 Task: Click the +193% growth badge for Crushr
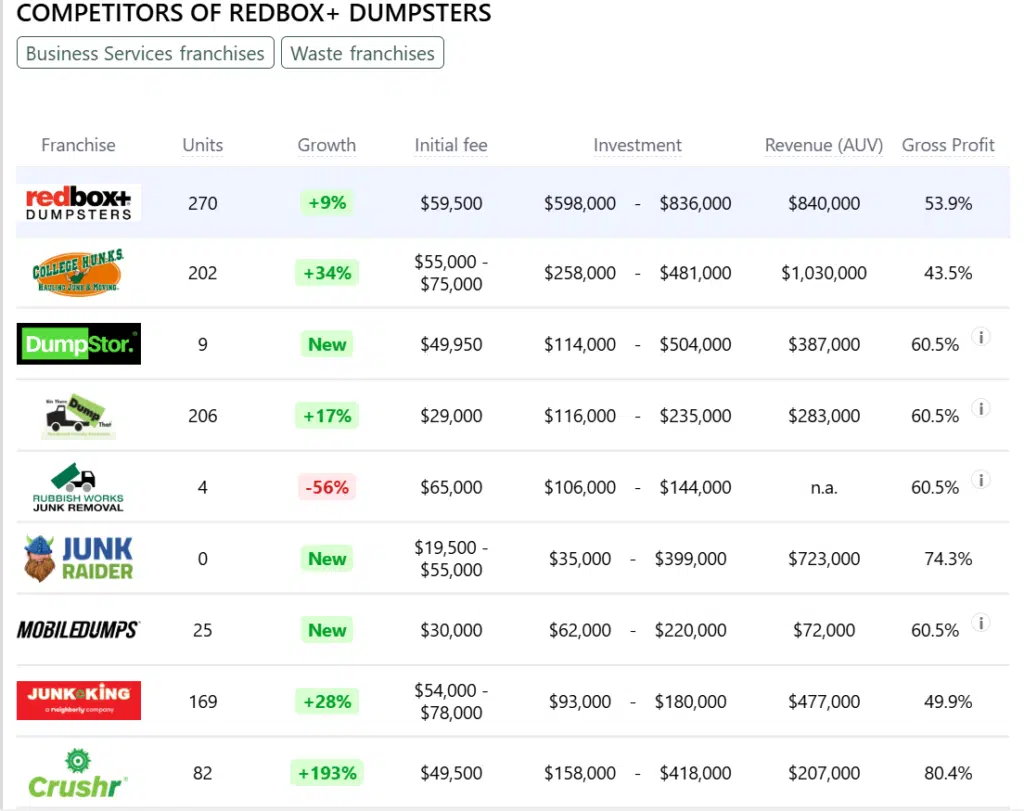tap(326, 773)
